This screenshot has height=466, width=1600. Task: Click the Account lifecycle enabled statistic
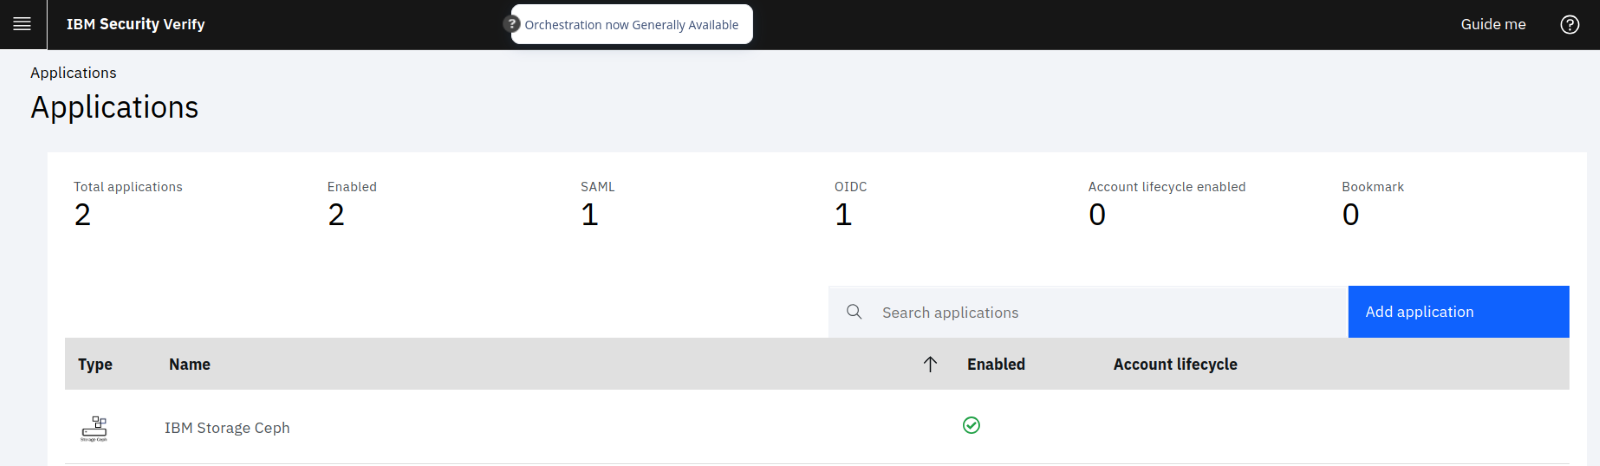coord(1097,215)
